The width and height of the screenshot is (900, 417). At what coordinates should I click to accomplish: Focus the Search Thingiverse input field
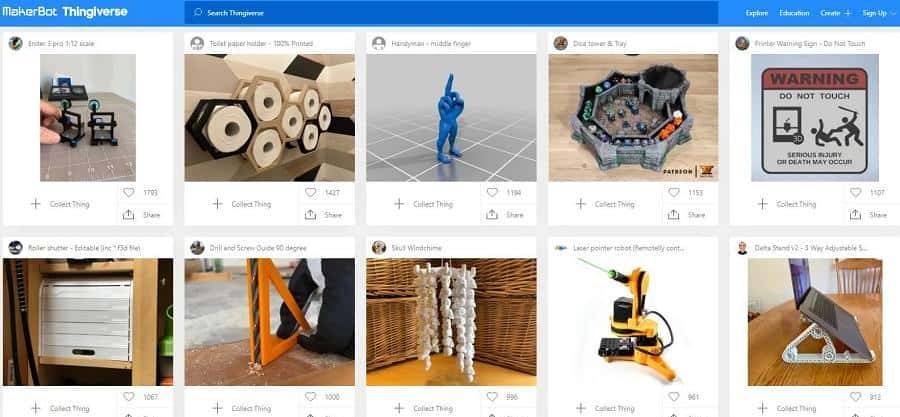(451, 13)
